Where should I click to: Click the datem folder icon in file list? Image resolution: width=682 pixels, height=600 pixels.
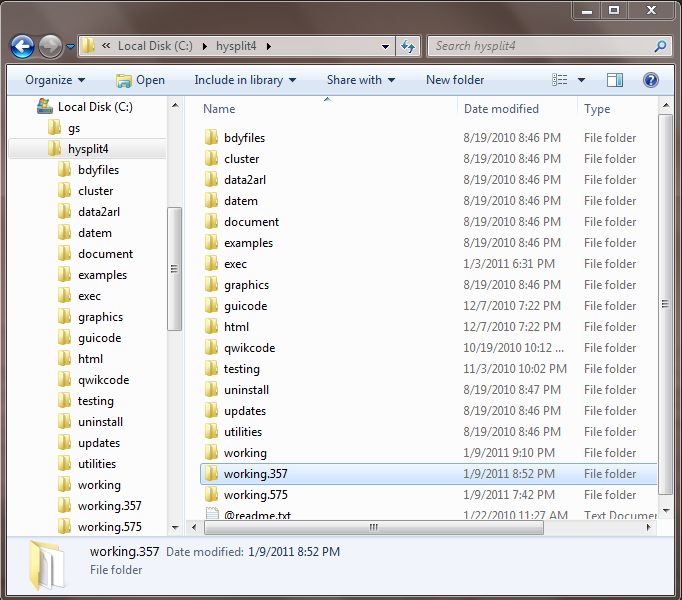click(211, 201)
